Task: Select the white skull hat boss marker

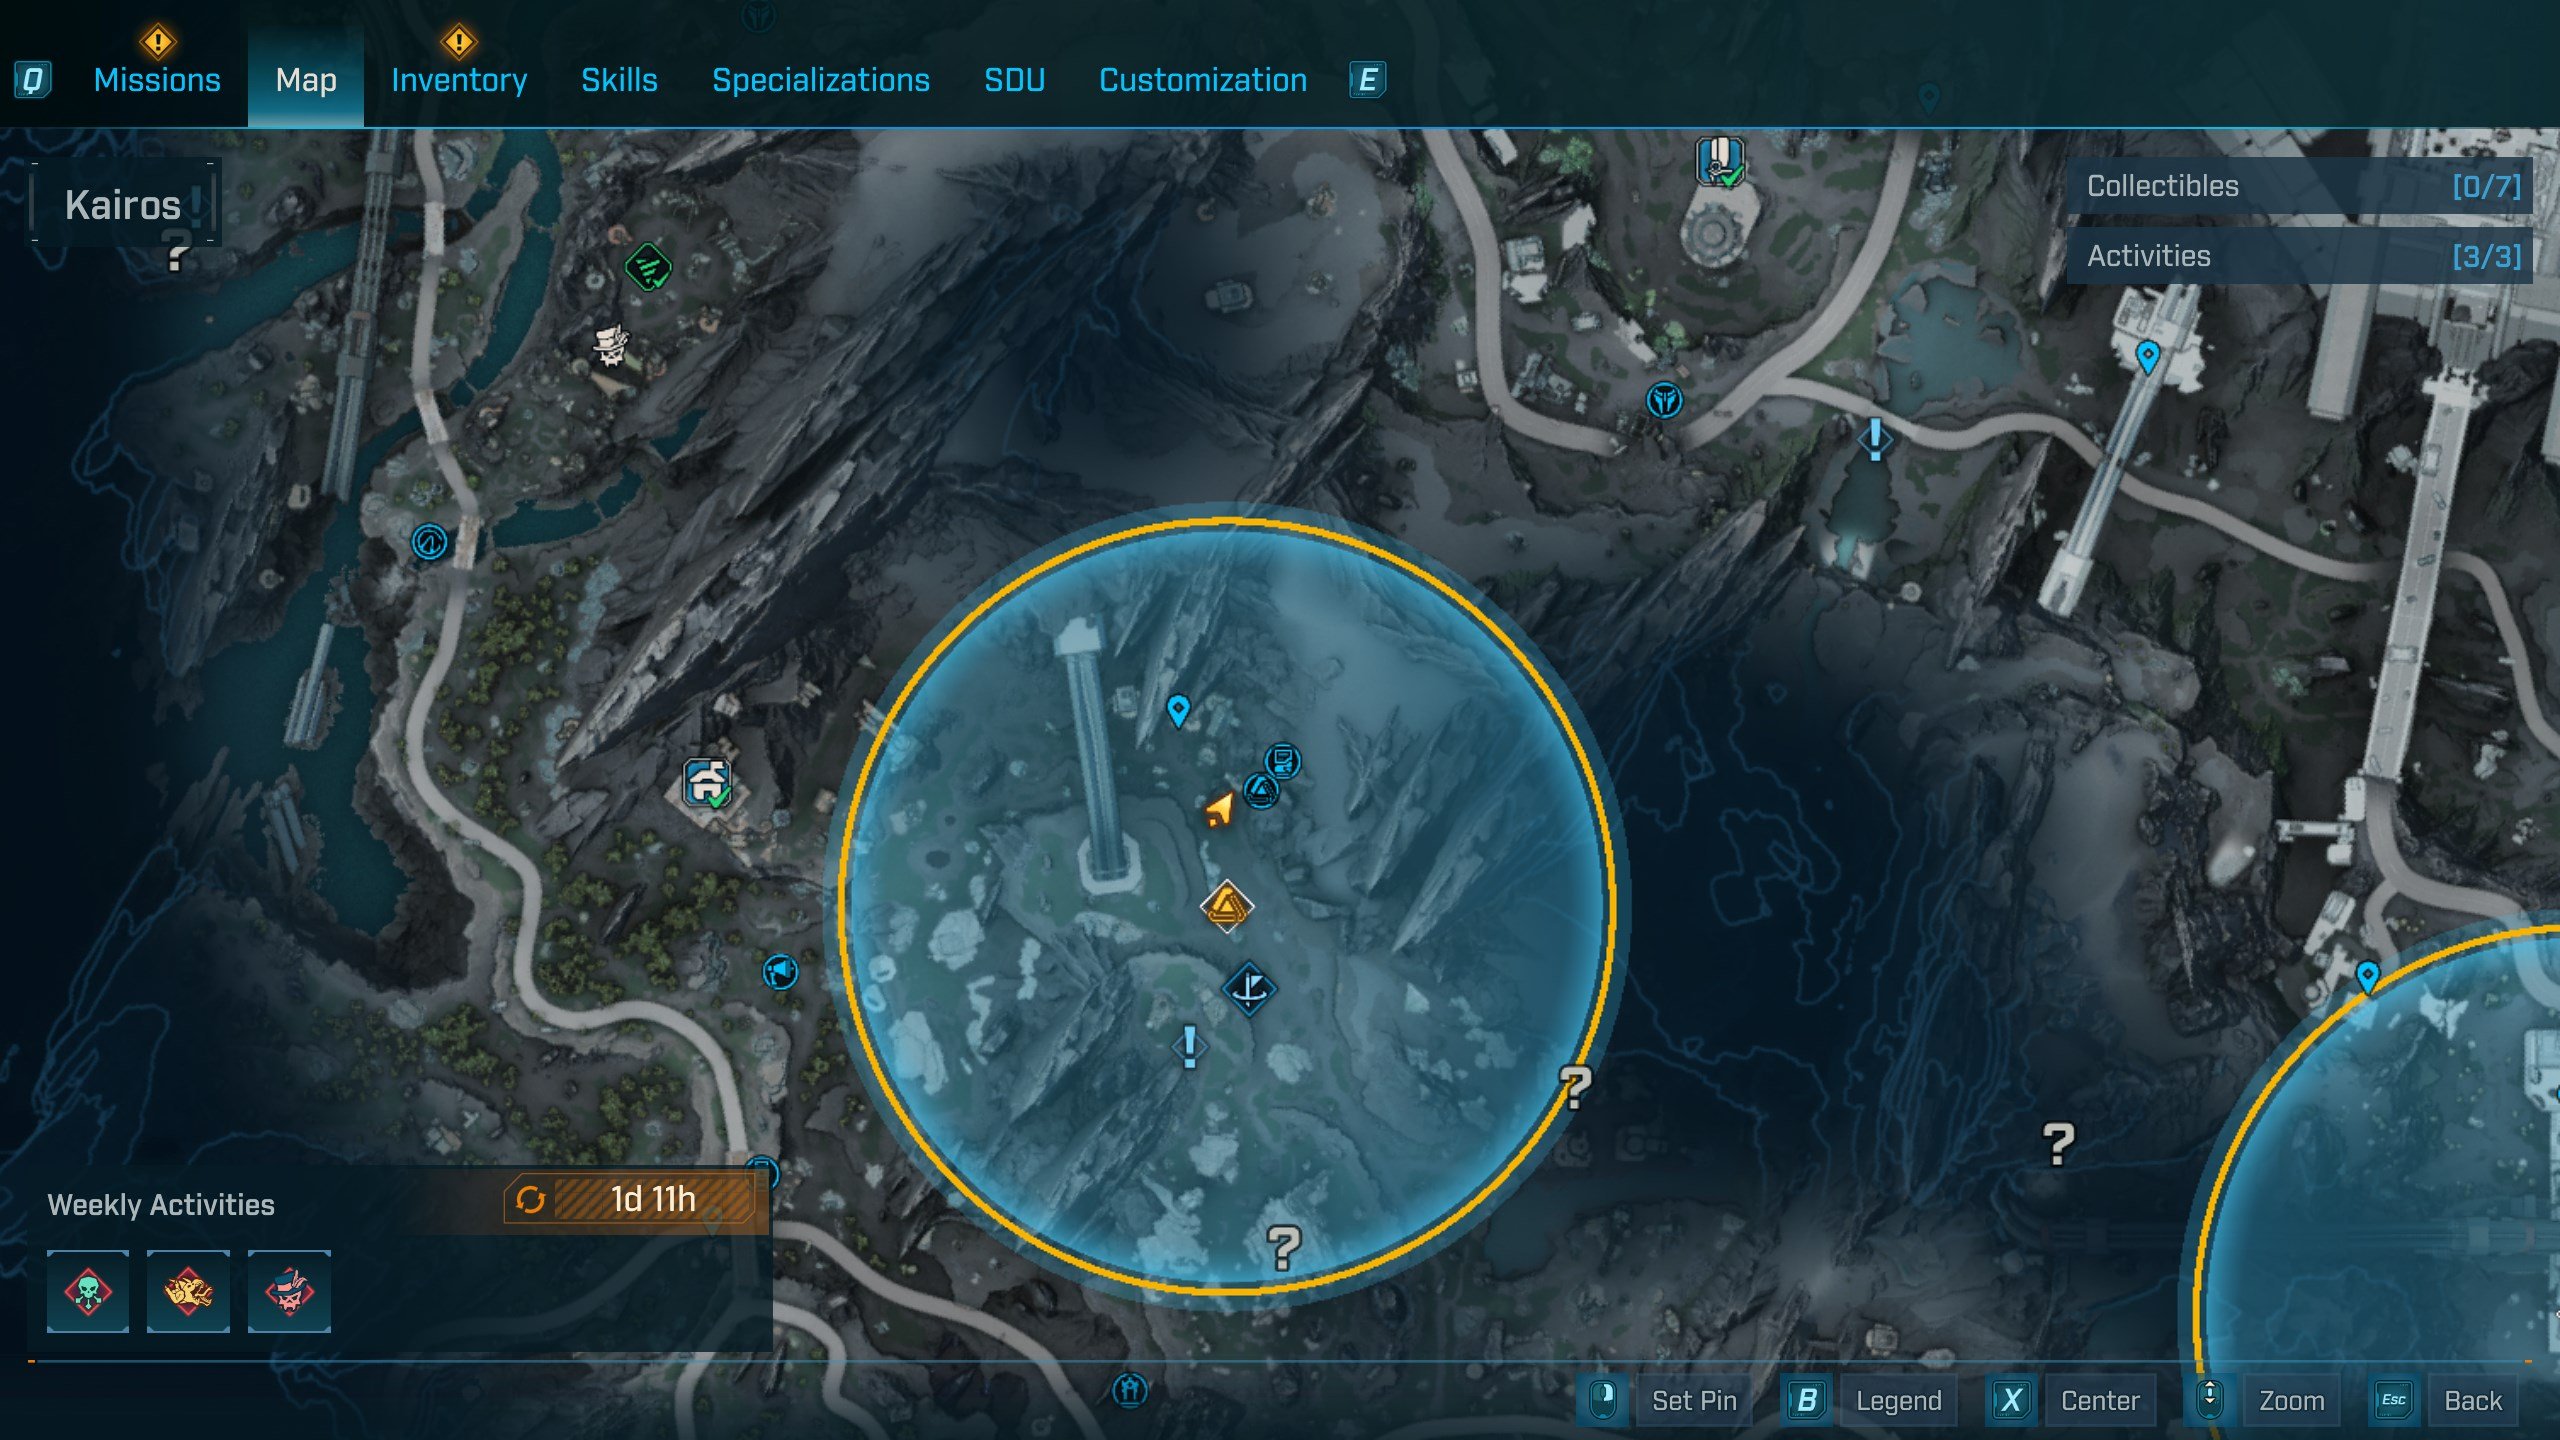Action: (611, 346)
